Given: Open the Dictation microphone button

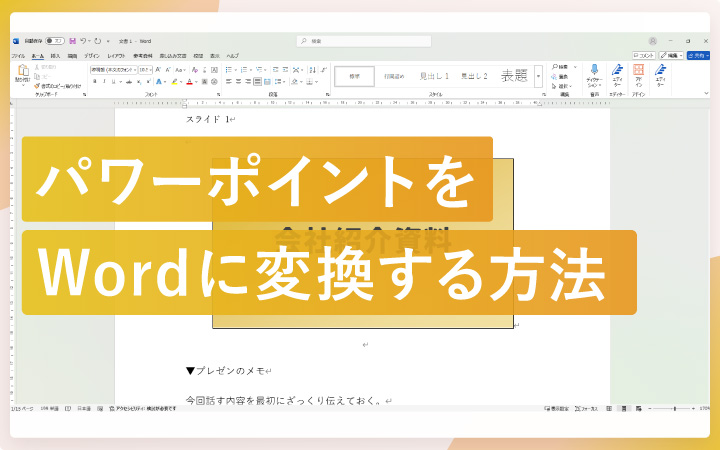Looking at the screenshot, I should (594, 76).
